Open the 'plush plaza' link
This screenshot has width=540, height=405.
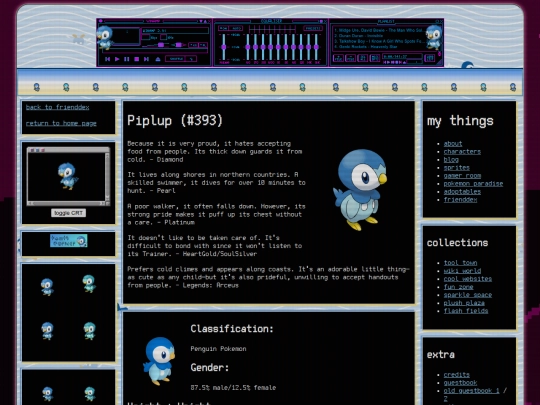pos(464,303)
